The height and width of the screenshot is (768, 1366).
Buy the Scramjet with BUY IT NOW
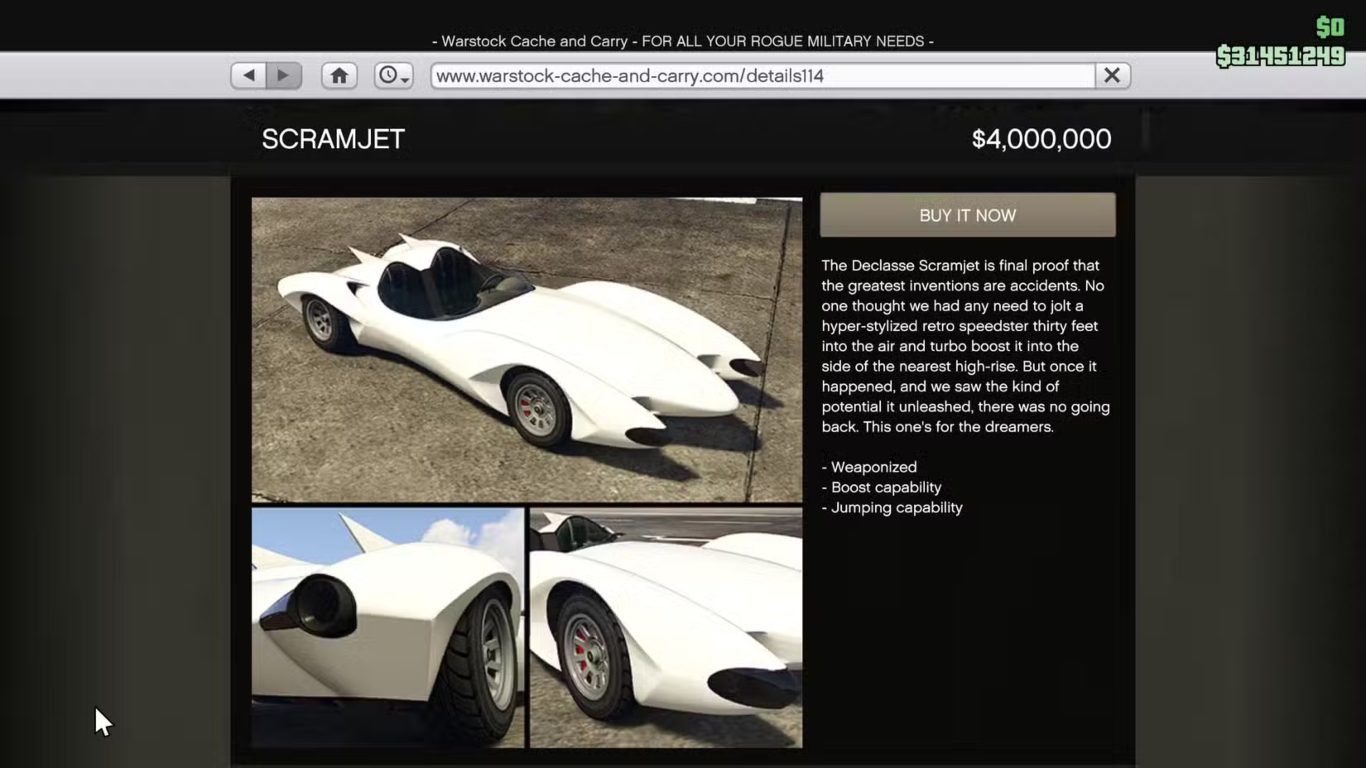tap(967, 215)
